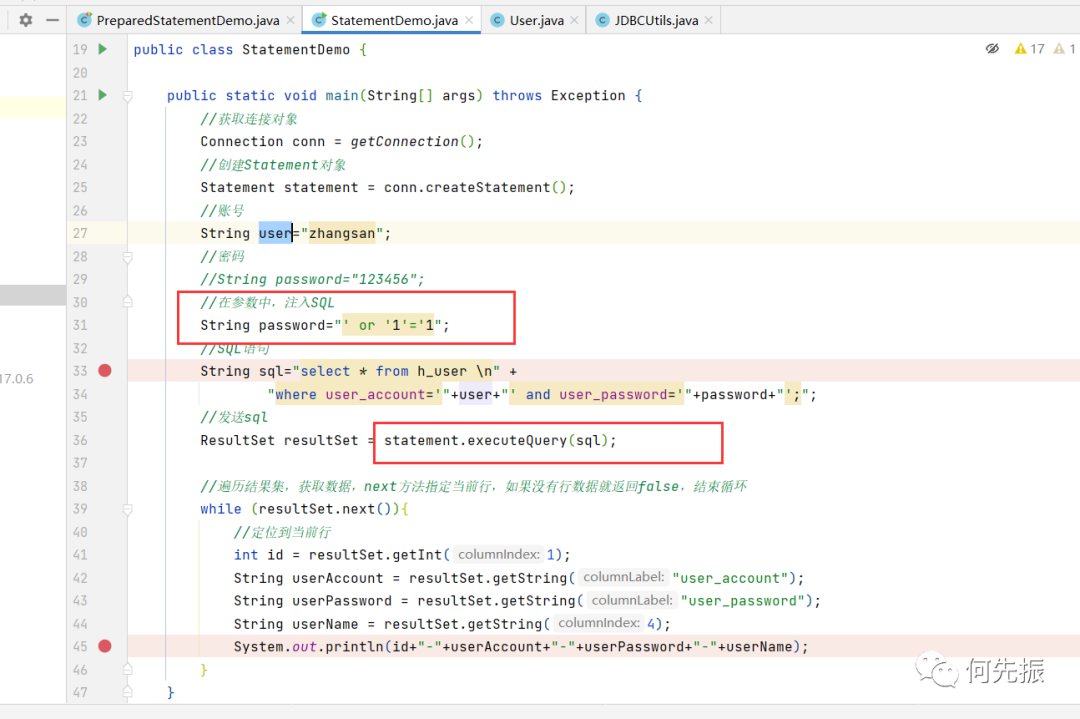
Task: Click the "select * from h_user" string
Action: pyautogui.click(x=397, y=371)
